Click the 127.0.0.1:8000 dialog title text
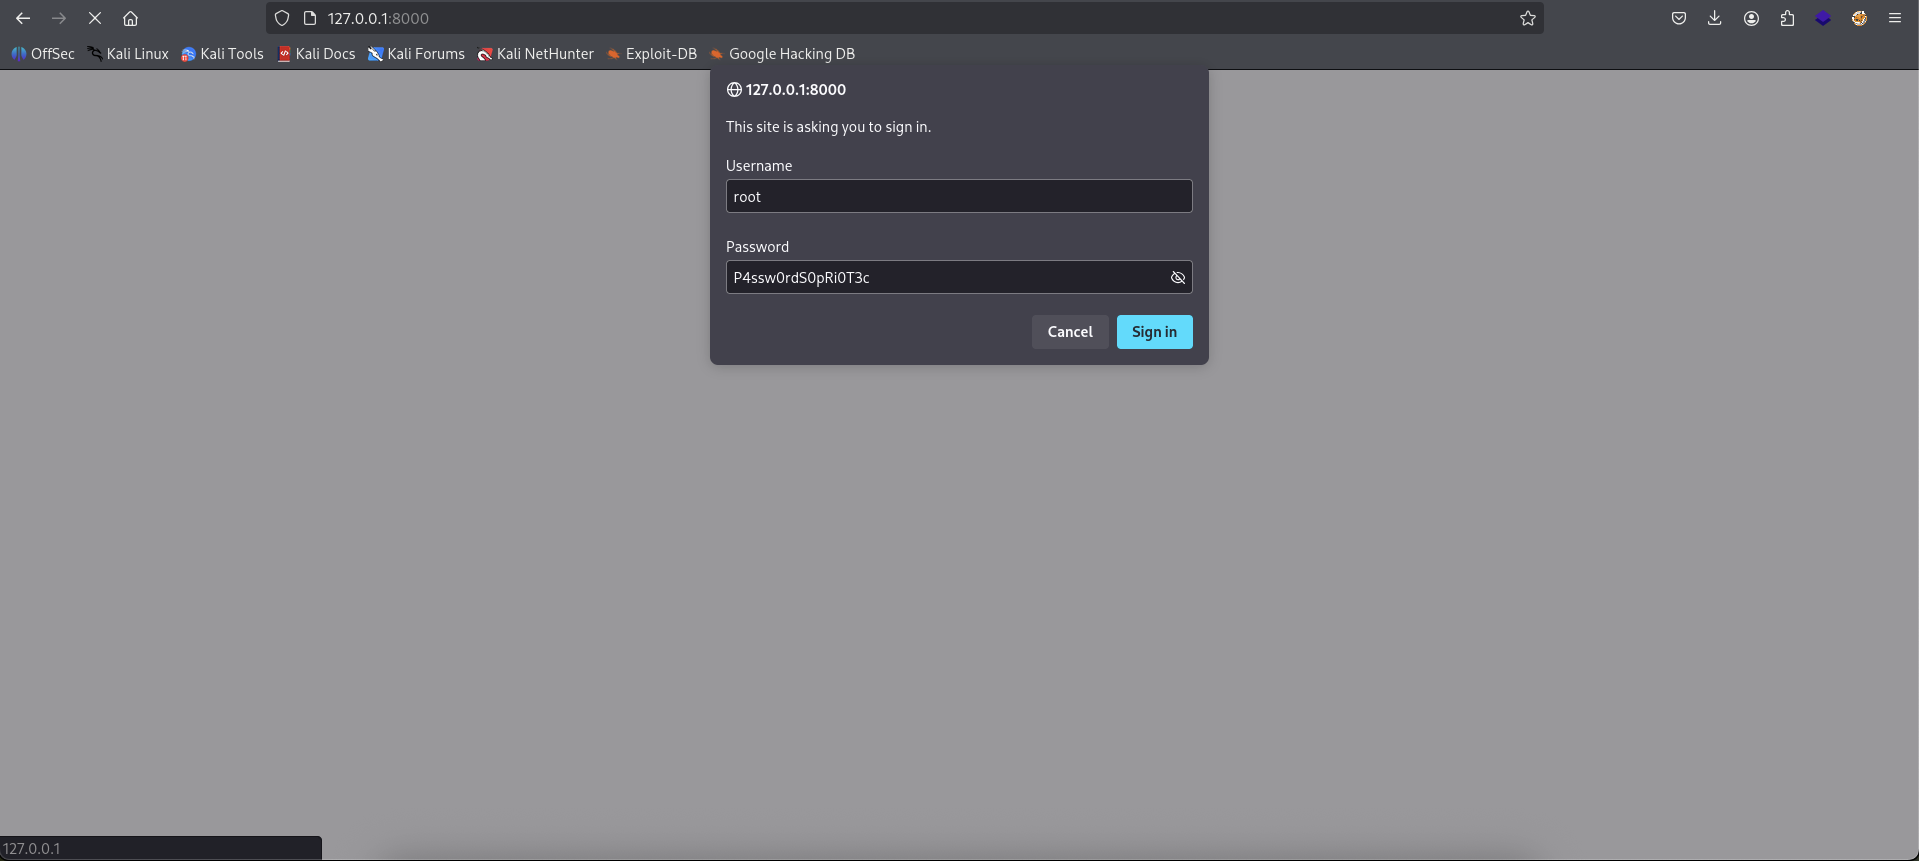Image resolution: width=1919 pixels, height=861 pixels. coord(796,90)
